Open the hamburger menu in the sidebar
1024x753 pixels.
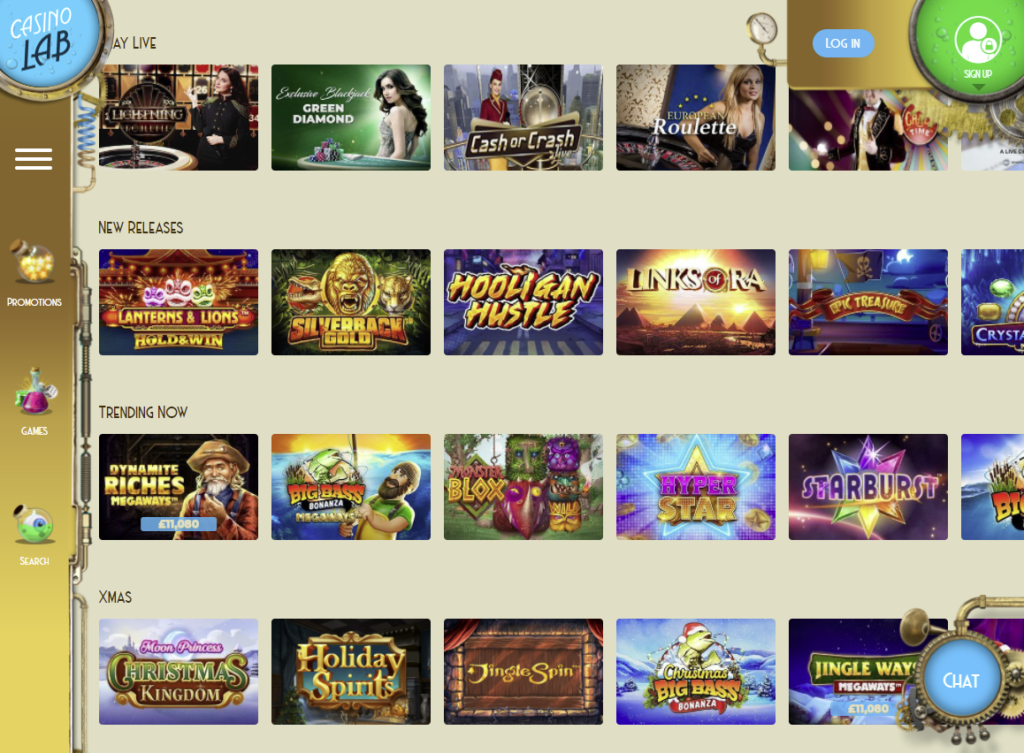pyautogui.click(x=33, y=159)
